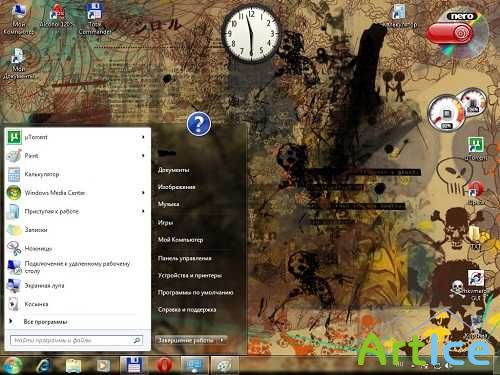Click the Nero disc gadget

click(457, 33)
